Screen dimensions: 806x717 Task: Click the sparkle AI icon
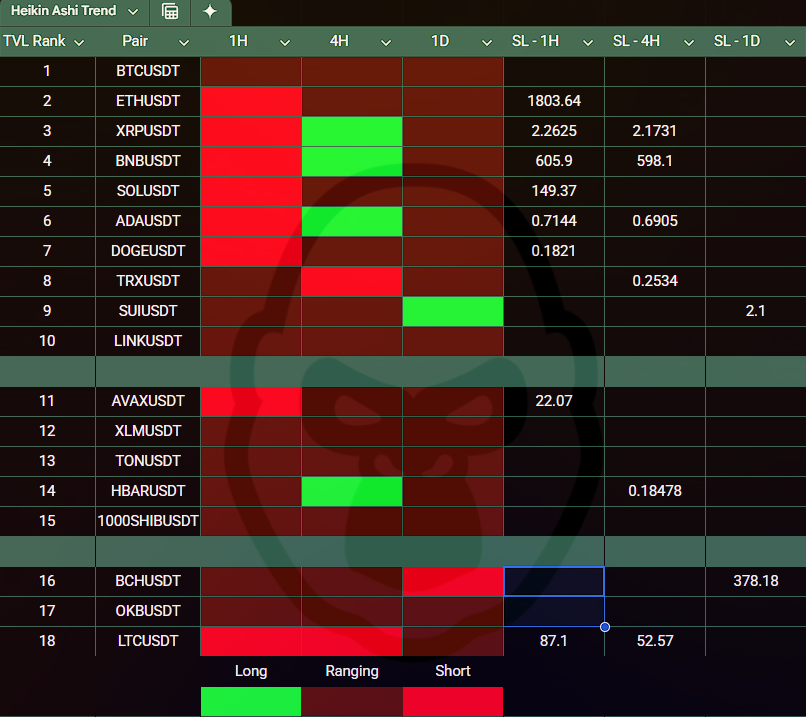[210, 11]
